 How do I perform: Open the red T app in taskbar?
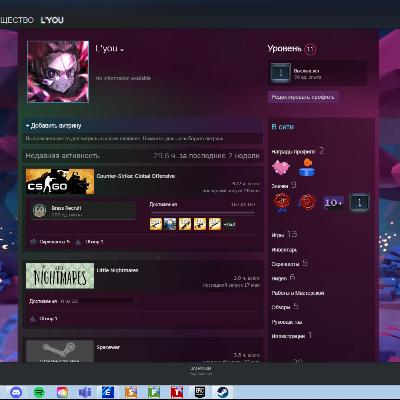pos(177,392)
